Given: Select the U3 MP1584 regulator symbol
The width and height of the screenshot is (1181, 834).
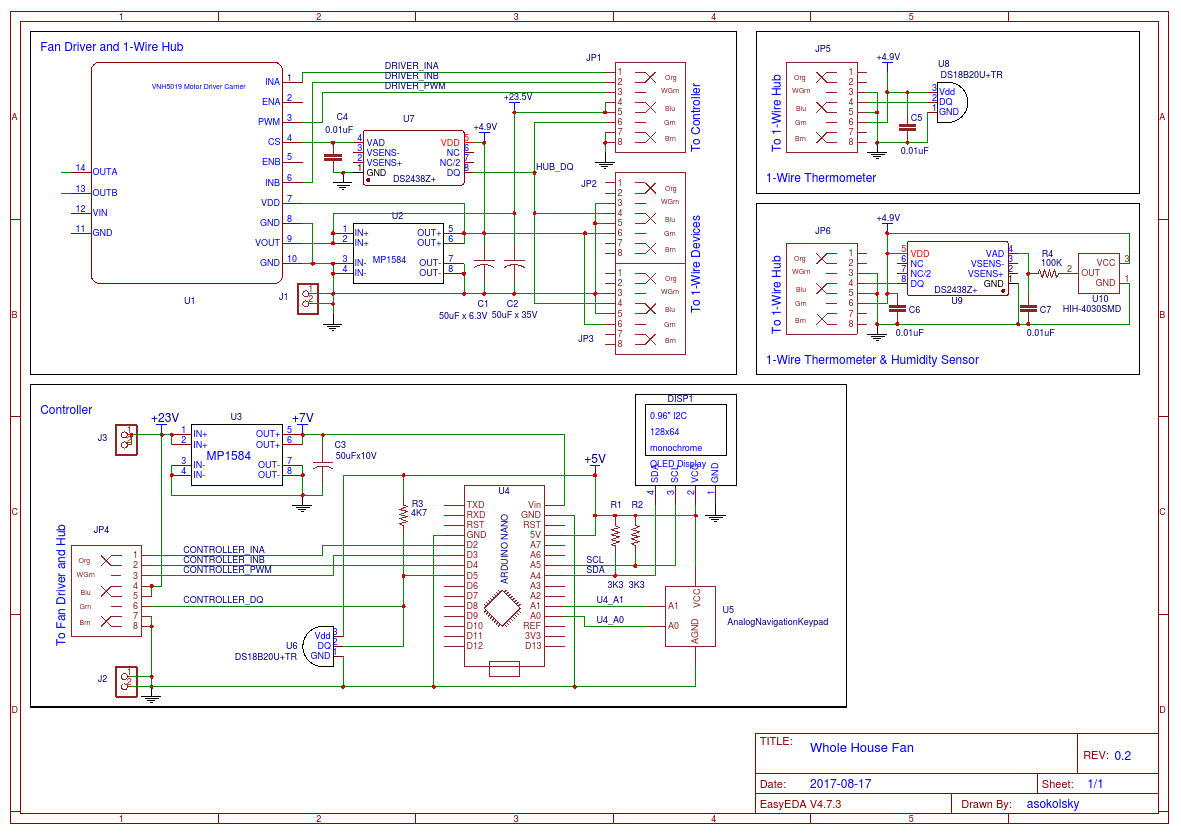Looking at the screenshot, I should point(237,454).
